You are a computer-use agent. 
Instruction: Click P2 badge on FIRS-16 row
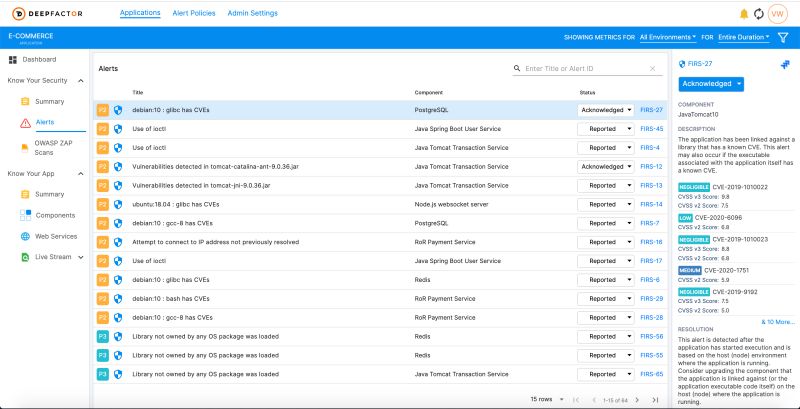[103, 242]
